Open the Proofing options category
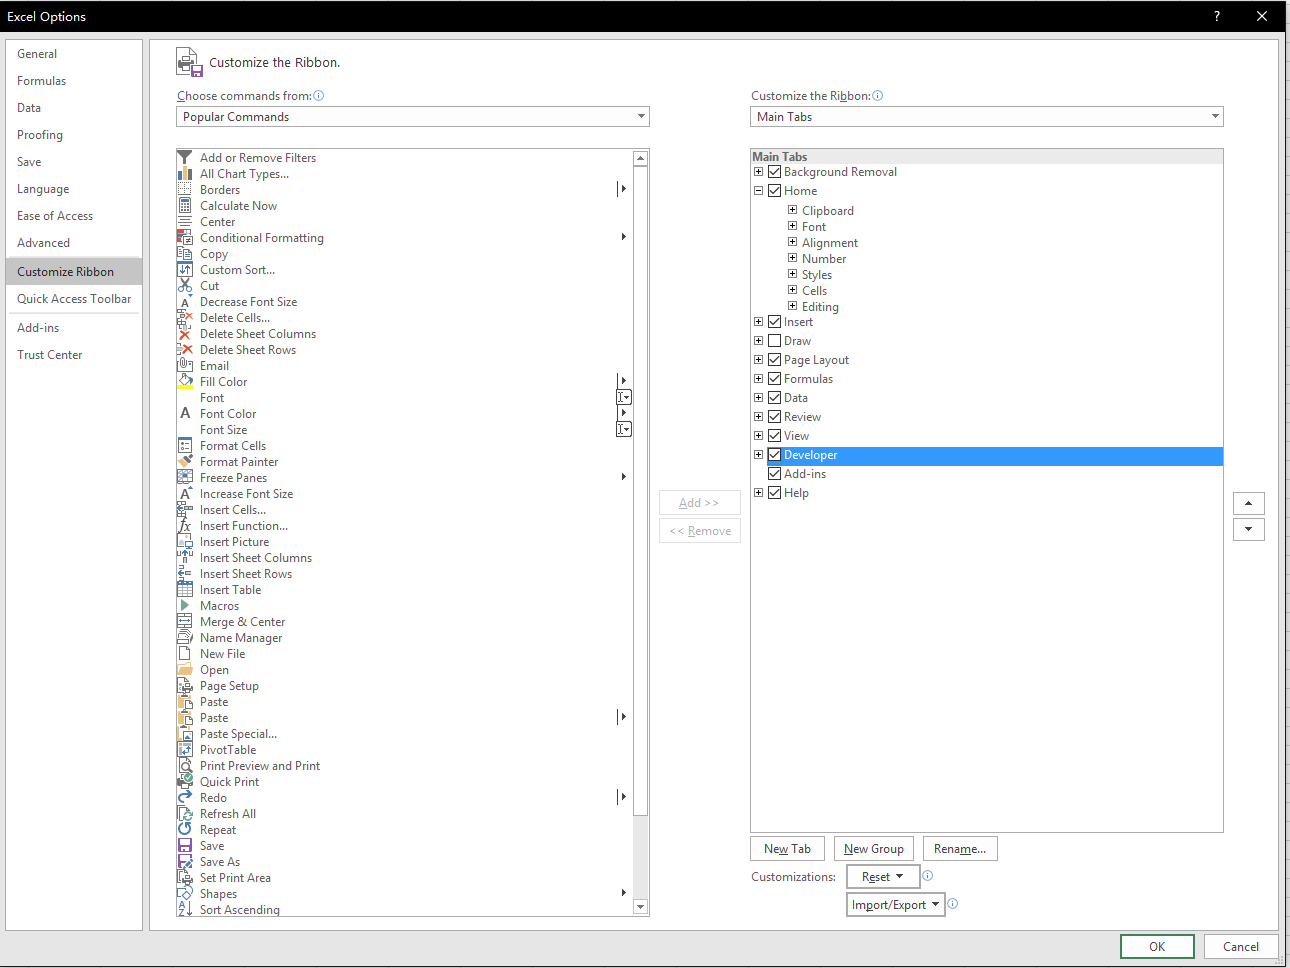 [x=74, y=135]
